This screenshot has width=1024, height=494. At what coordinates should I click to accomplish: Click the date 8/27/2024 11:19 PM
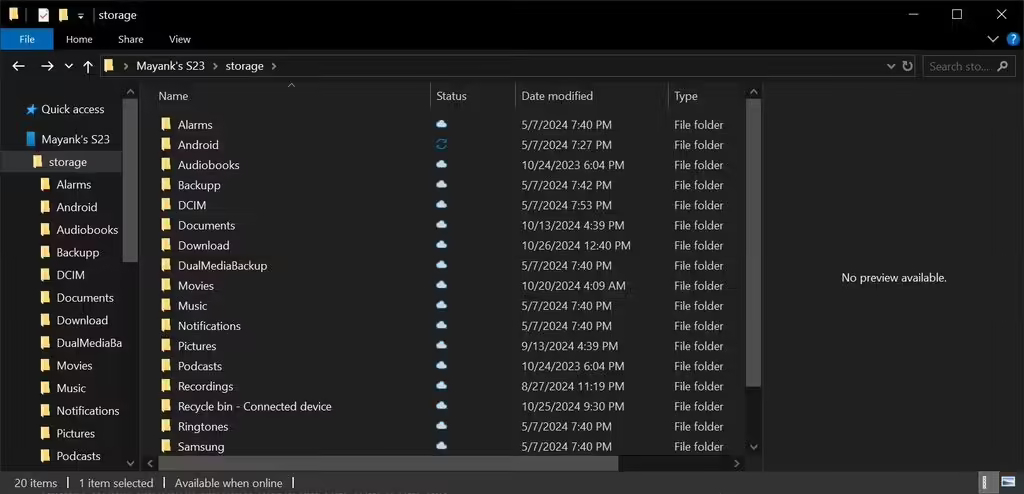pos(573,386)
